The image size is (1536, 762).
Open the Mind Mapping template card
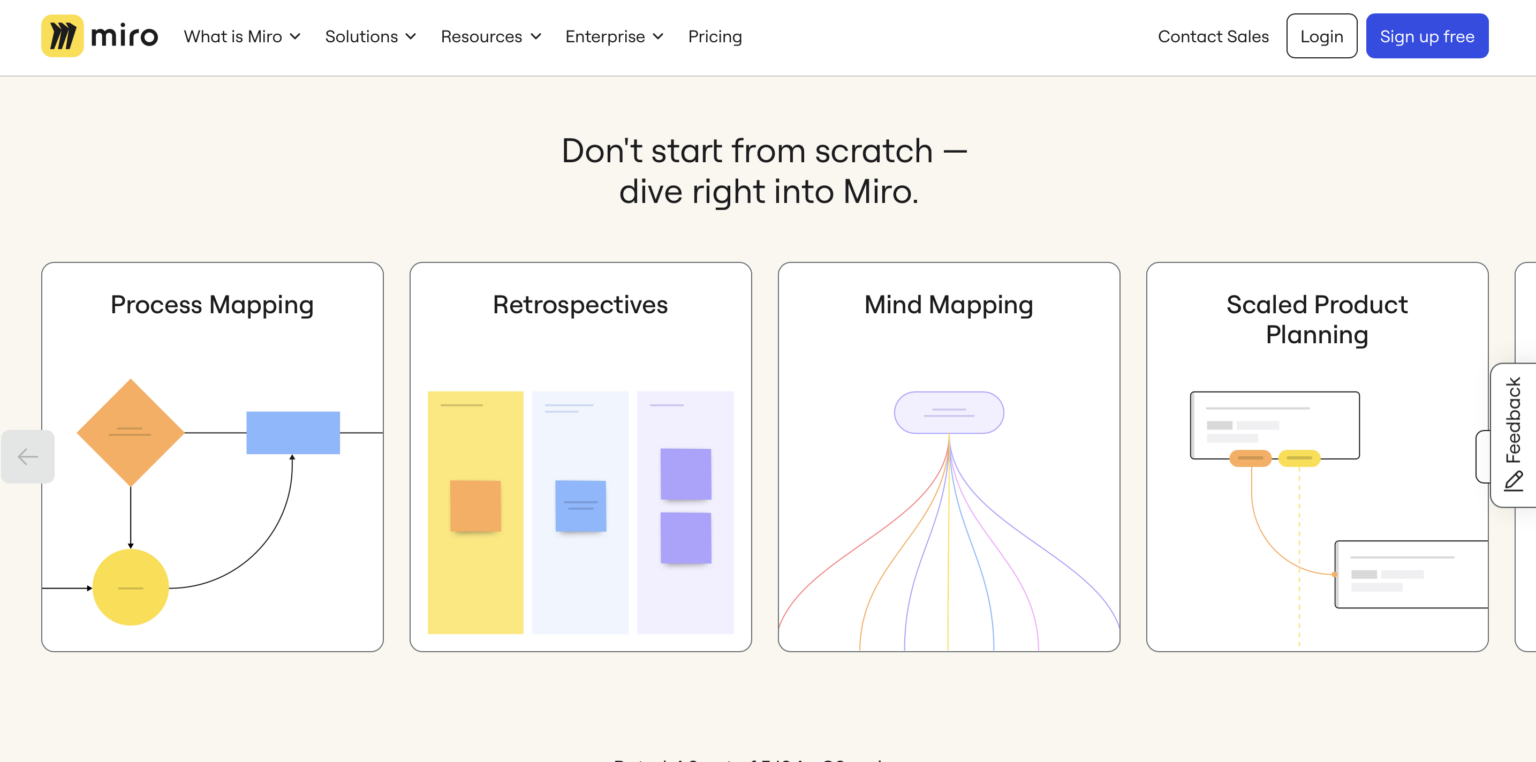tap(948, 456)
